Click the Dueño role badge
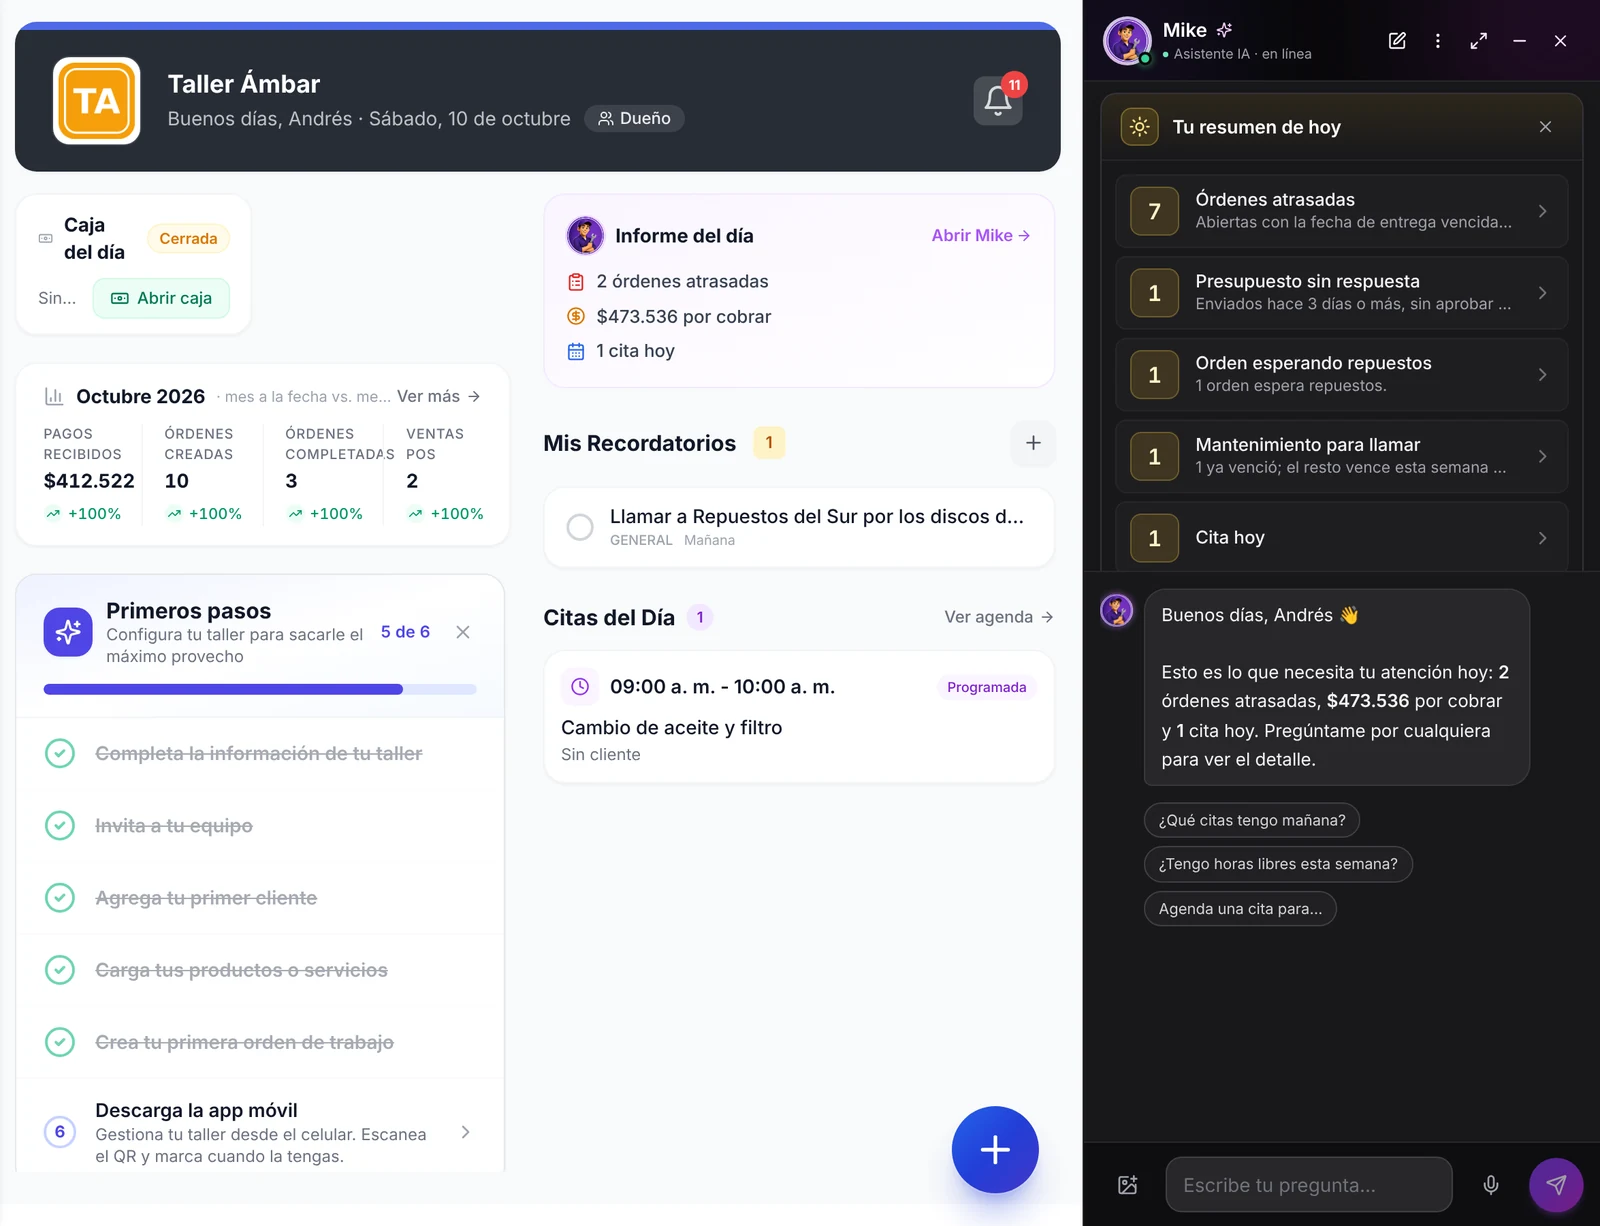This screenshot has width=1600, height=1226. tap(634, 118)
